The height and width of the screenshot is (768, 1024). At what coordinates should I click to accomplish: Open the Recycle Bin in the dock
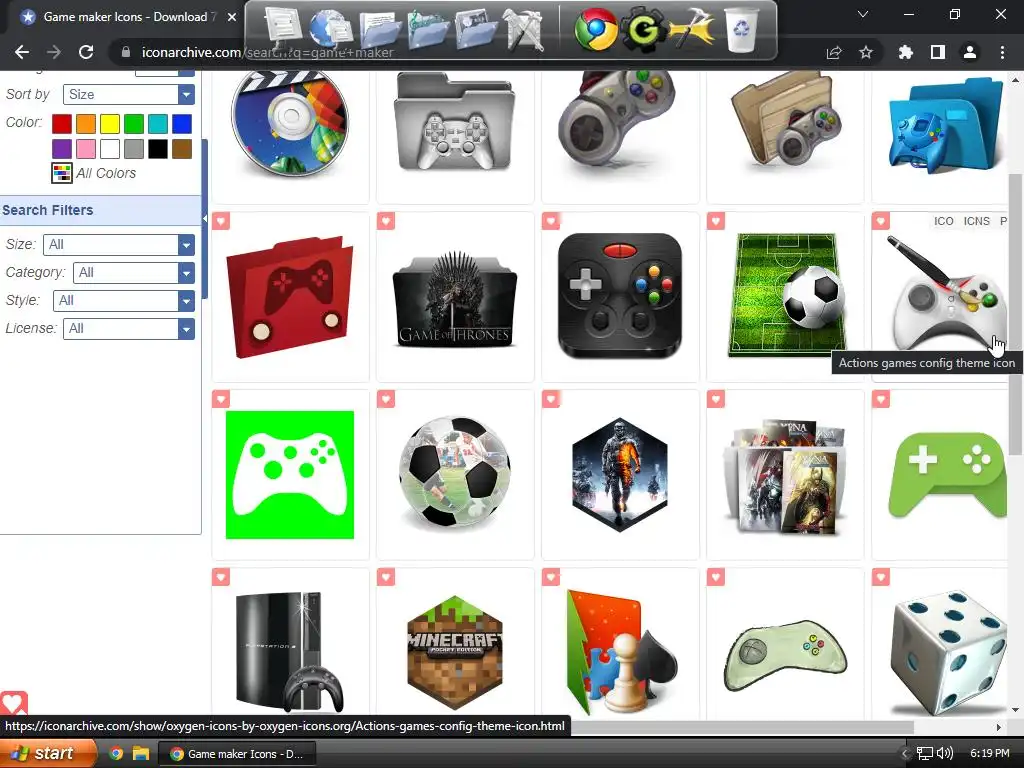pos(742,29)
